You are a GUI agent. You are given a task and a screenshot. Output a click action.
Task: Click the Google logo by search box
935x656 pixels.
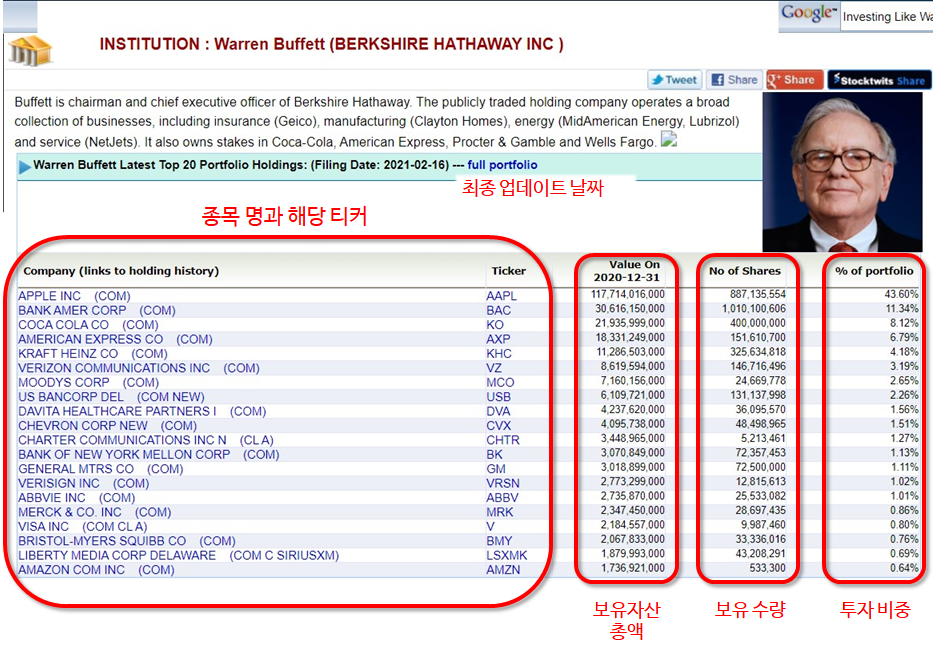pyautogui.click(x=809, y=14)
